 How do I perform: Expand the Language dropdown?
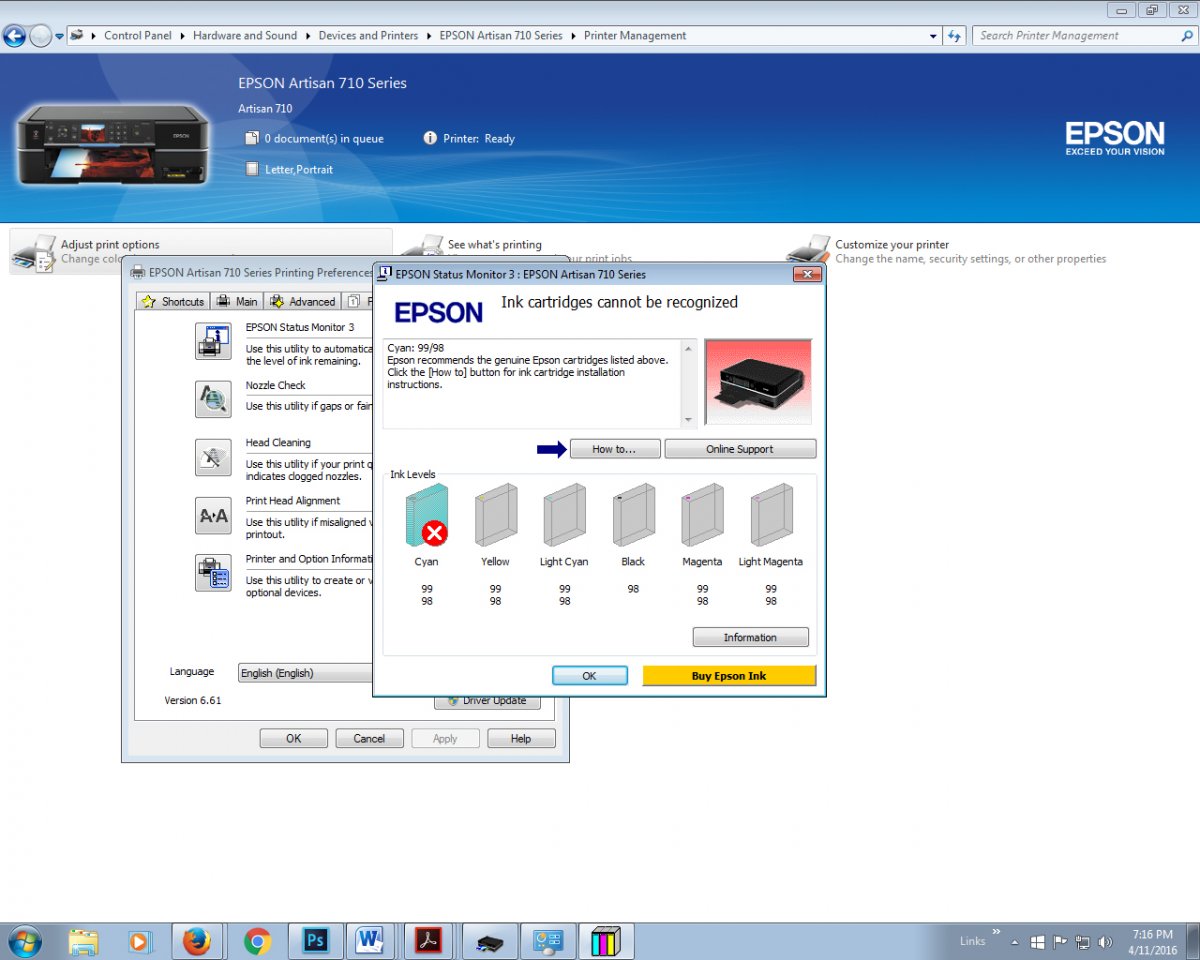(x=305, y=673)
